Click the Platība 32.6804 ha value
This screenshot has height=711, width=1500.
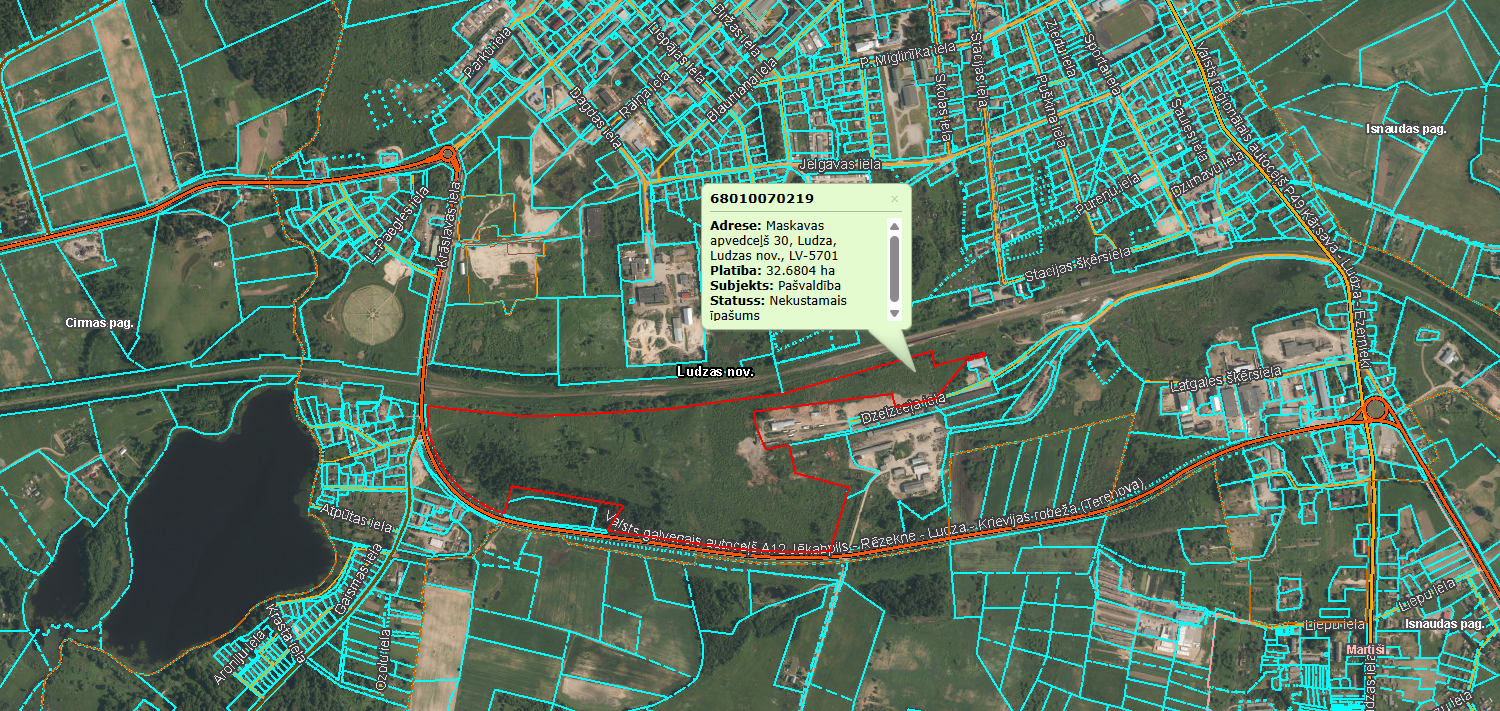point(799,270)
